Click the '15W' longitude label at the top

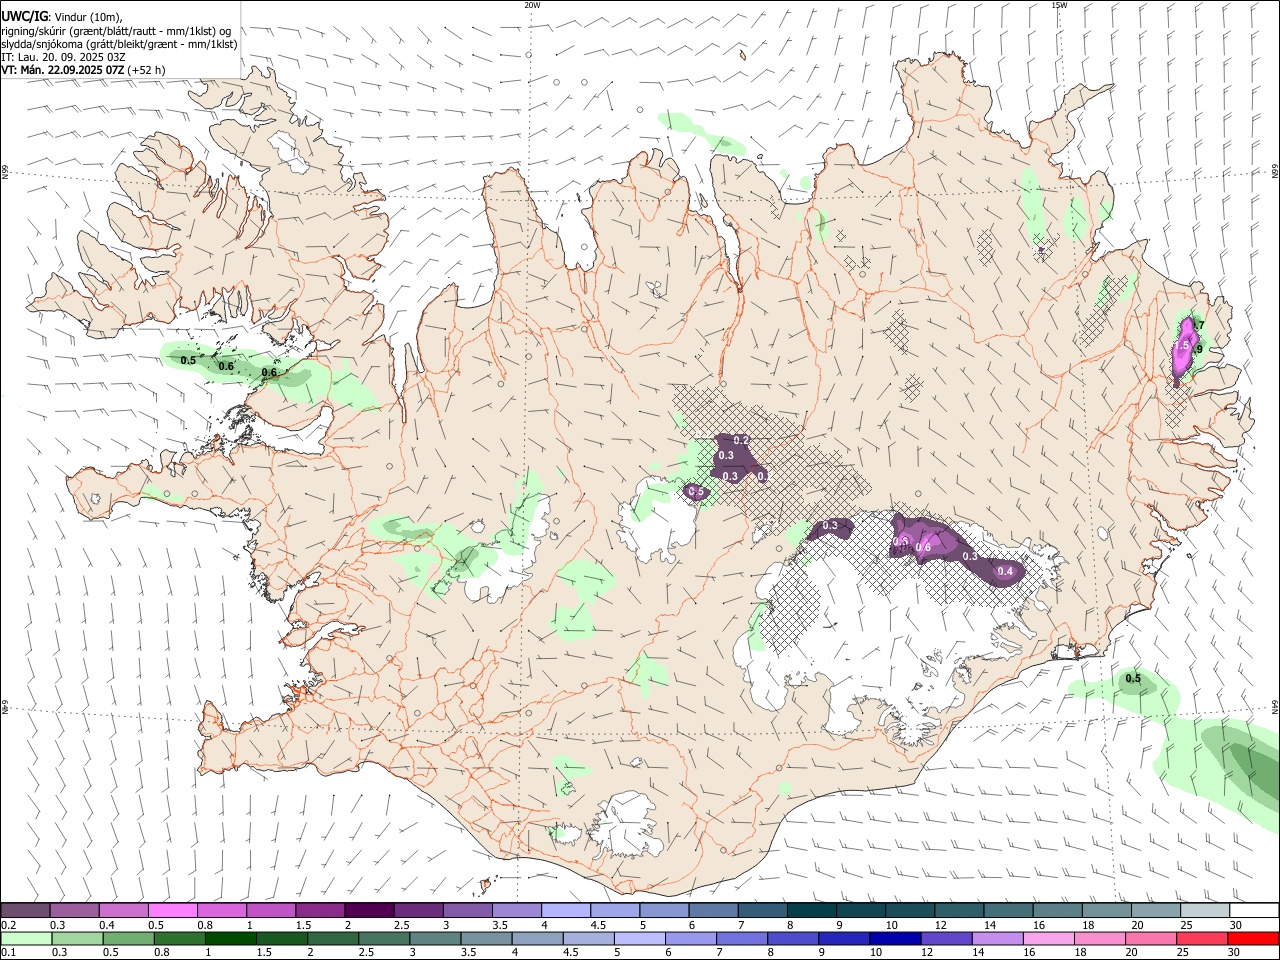click(1059, 5)
